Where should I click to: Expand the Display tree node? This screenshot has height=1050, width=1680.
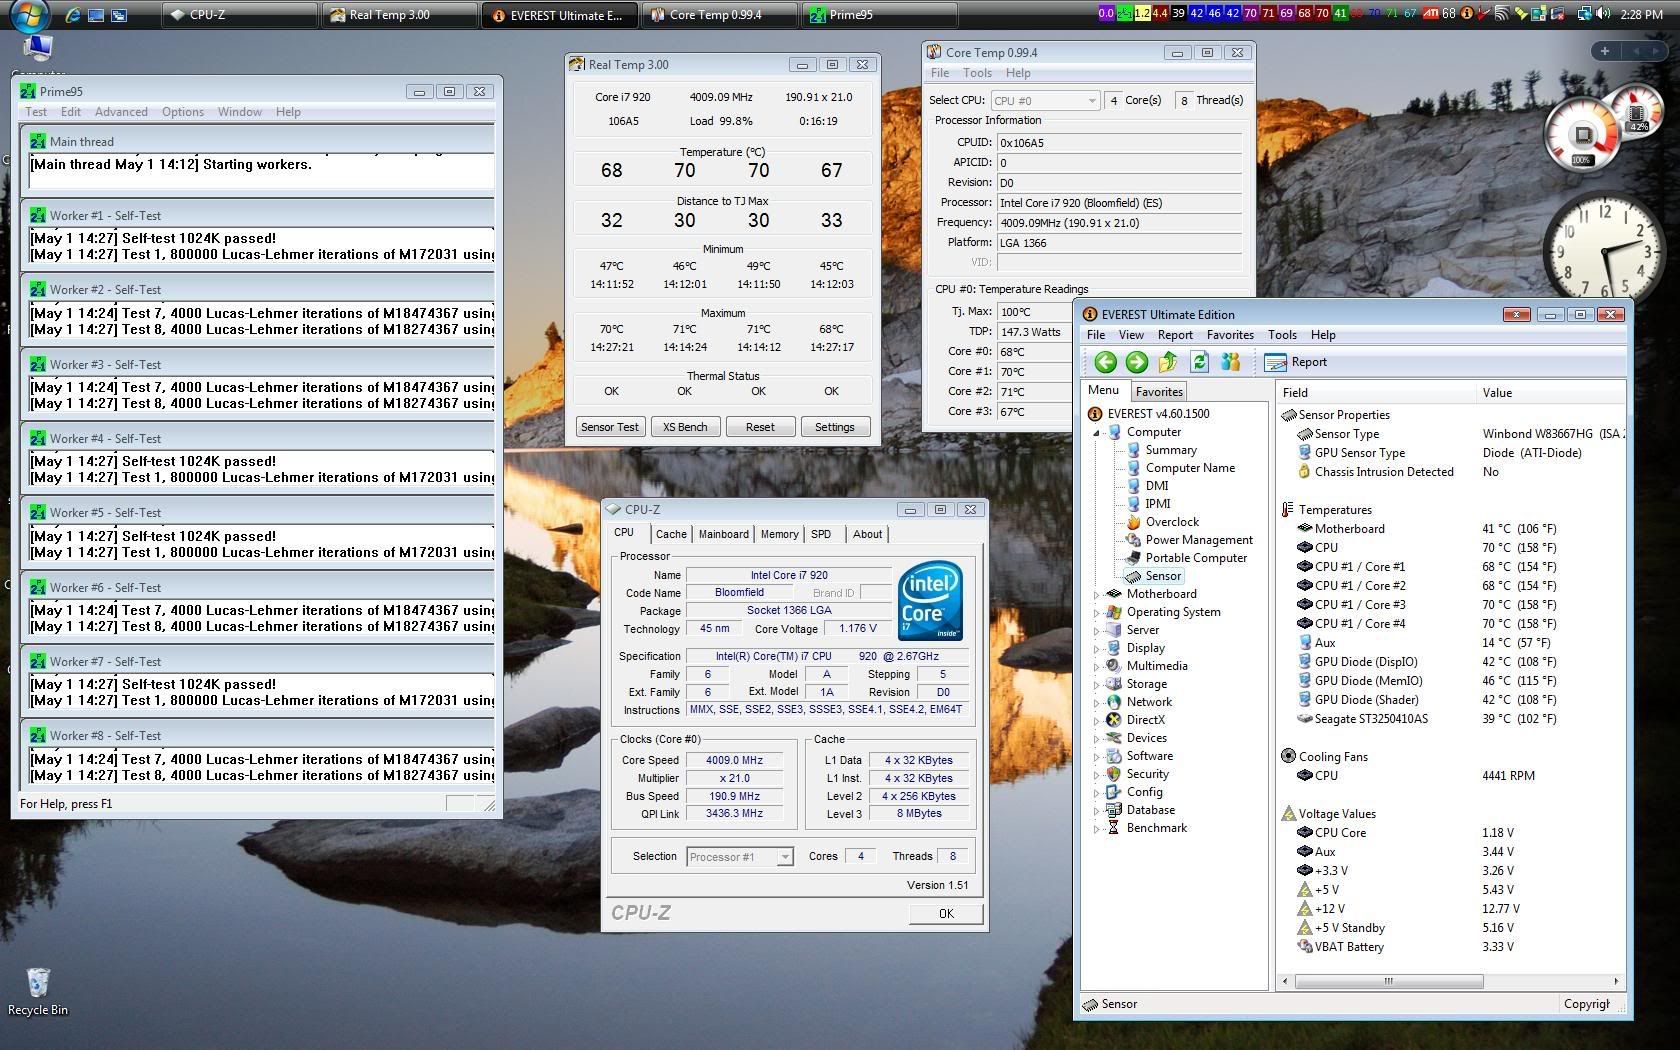coord(1096,648)
